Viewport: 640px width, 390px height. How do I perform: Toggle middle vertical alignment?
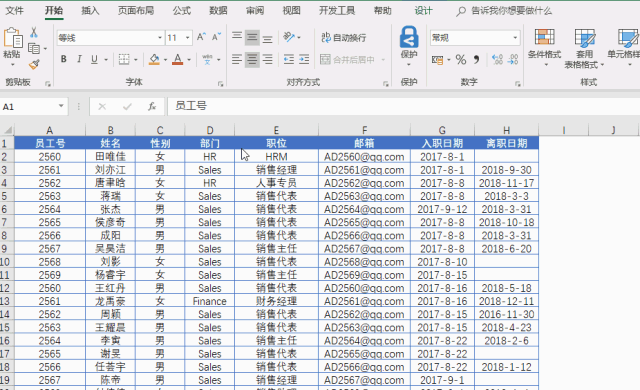coord(252,38)
